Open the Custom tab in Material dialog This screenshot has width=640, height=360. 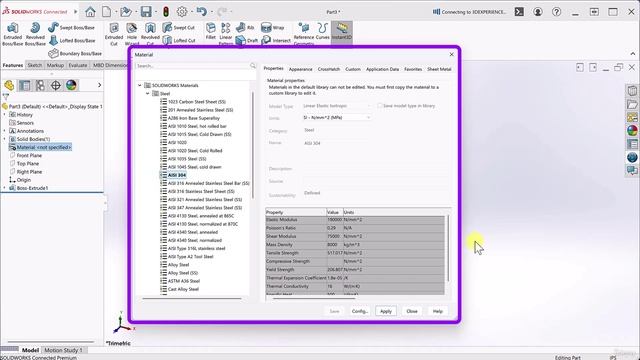(353, 69)
